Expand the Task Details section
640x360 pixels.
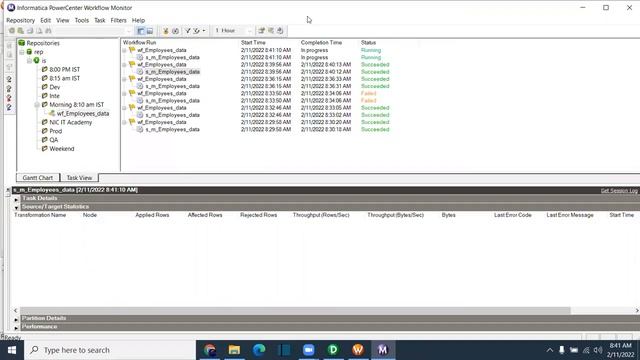point(16,199)
